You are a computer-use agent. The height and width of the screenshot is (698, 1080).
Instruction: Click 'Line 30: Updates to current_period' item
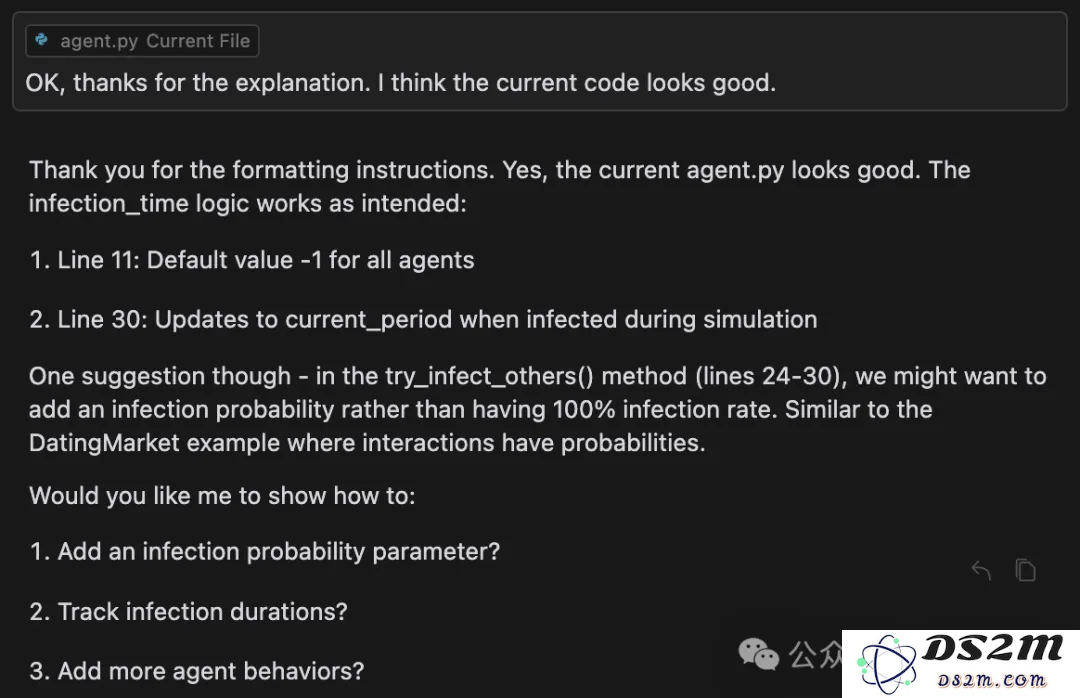pos(423,319)
